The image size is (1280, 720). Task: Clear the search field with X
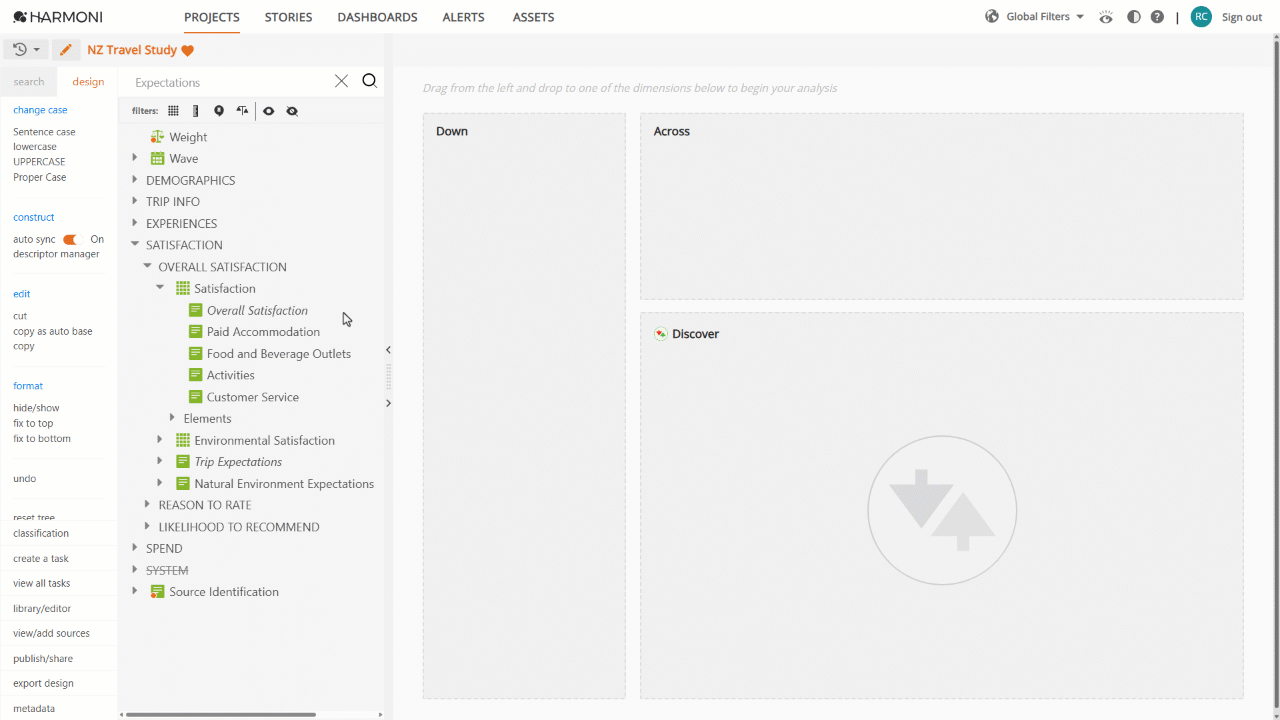point(341,81)
